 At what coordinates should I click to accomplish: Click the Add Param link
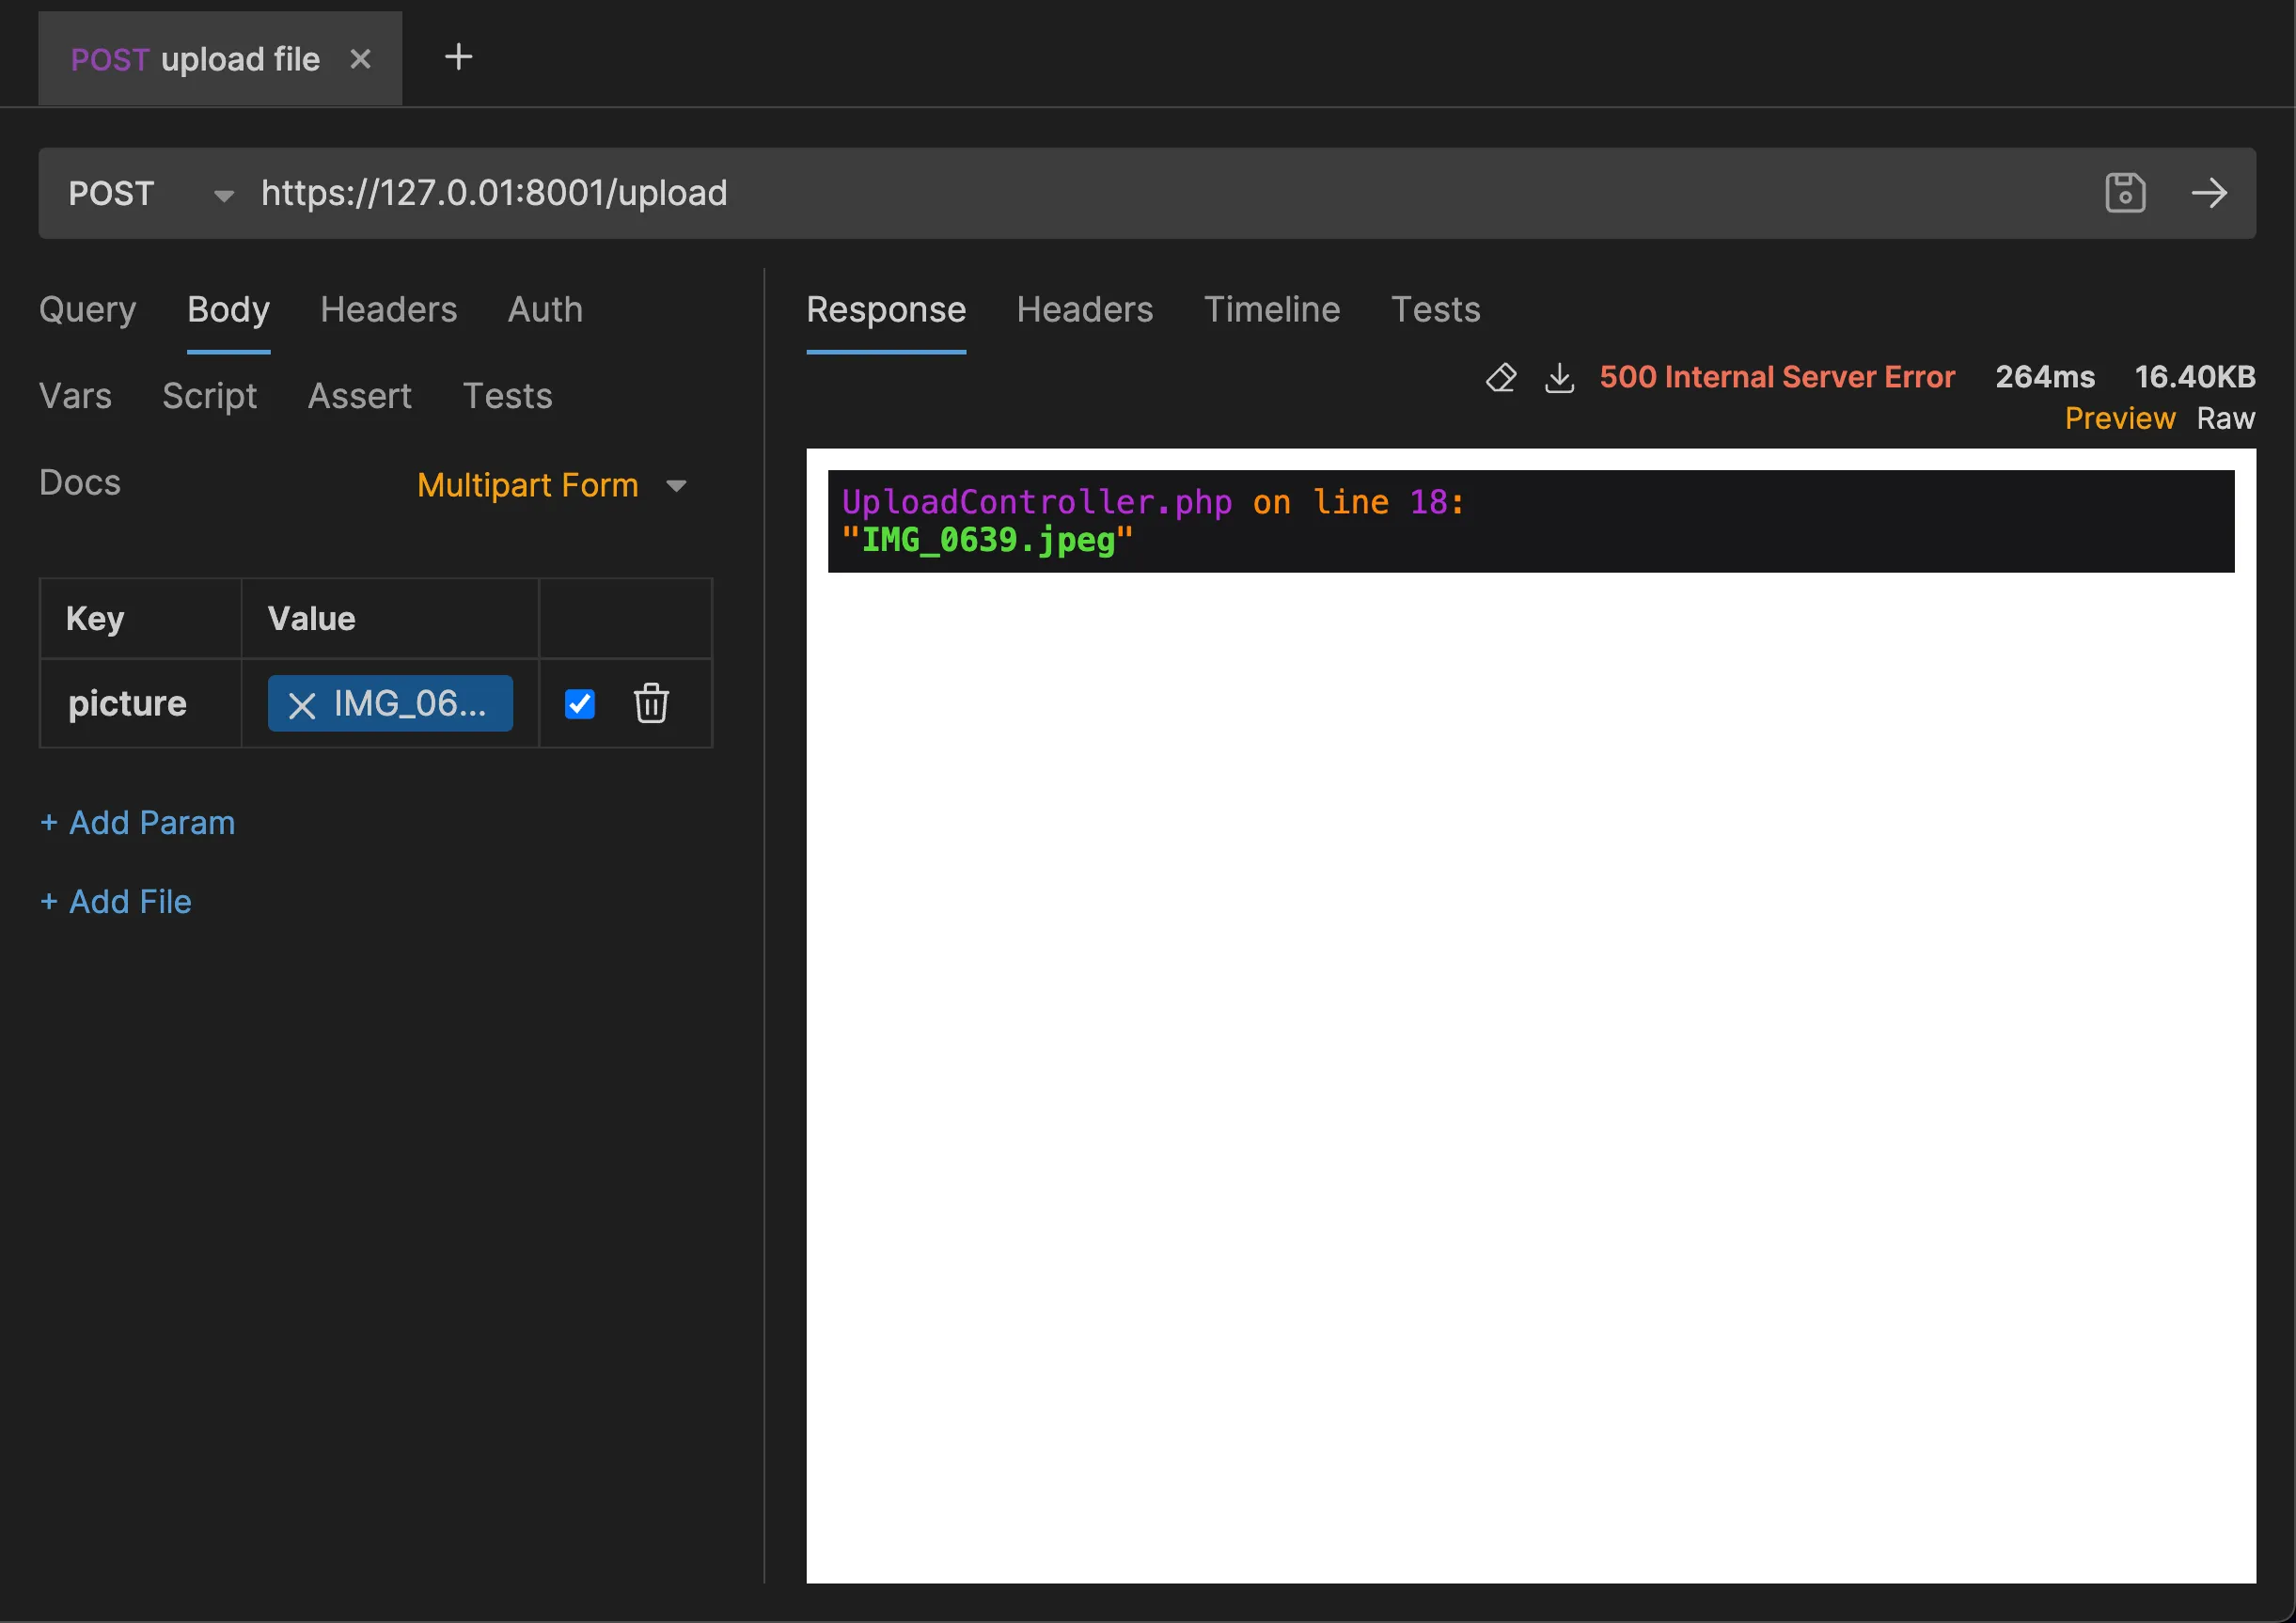tap(138, 822)
